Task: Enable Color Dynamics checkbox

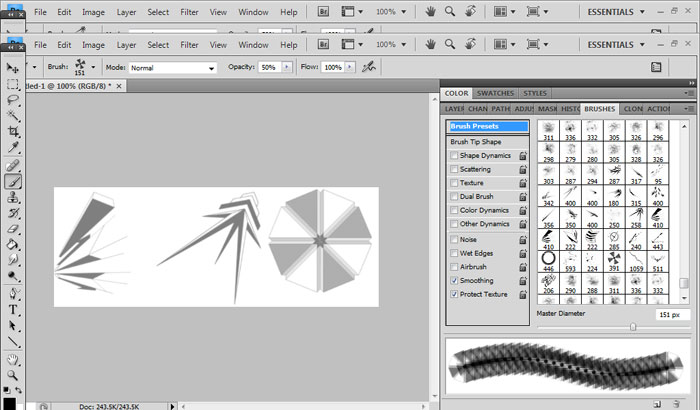Action: [x=454, y=210]
